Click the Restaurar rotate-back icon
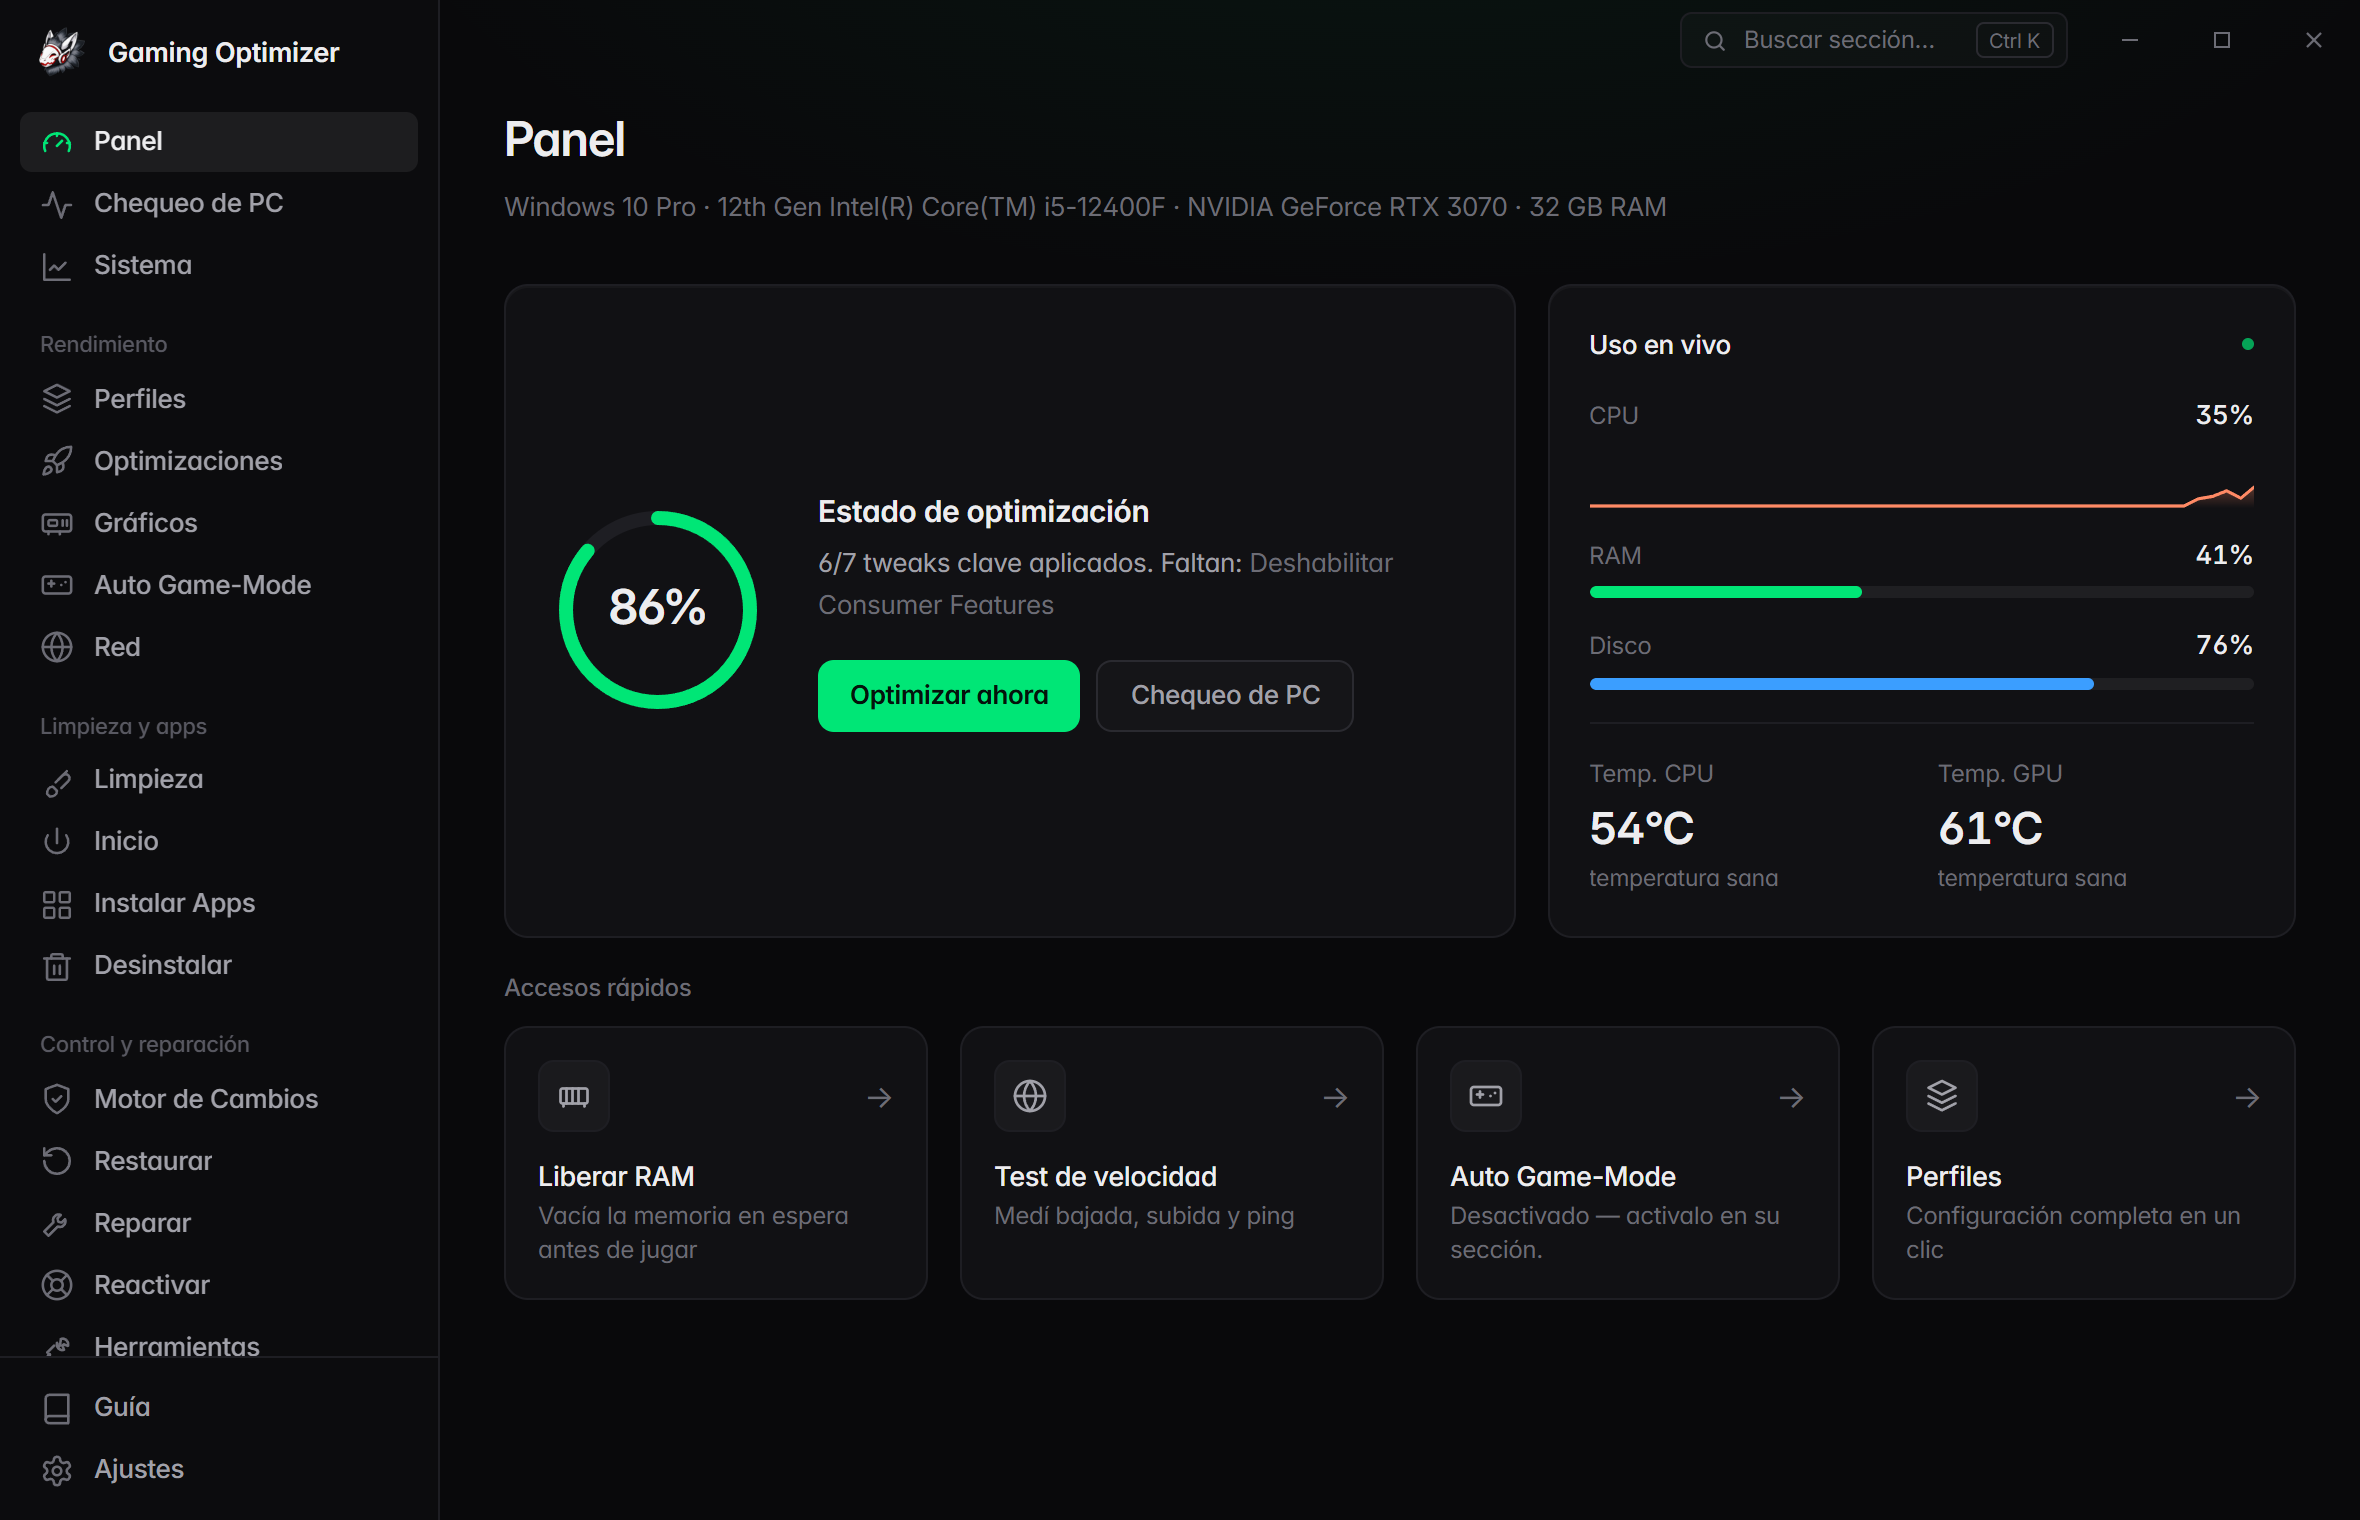2360x1520 pixels. 57,1161
